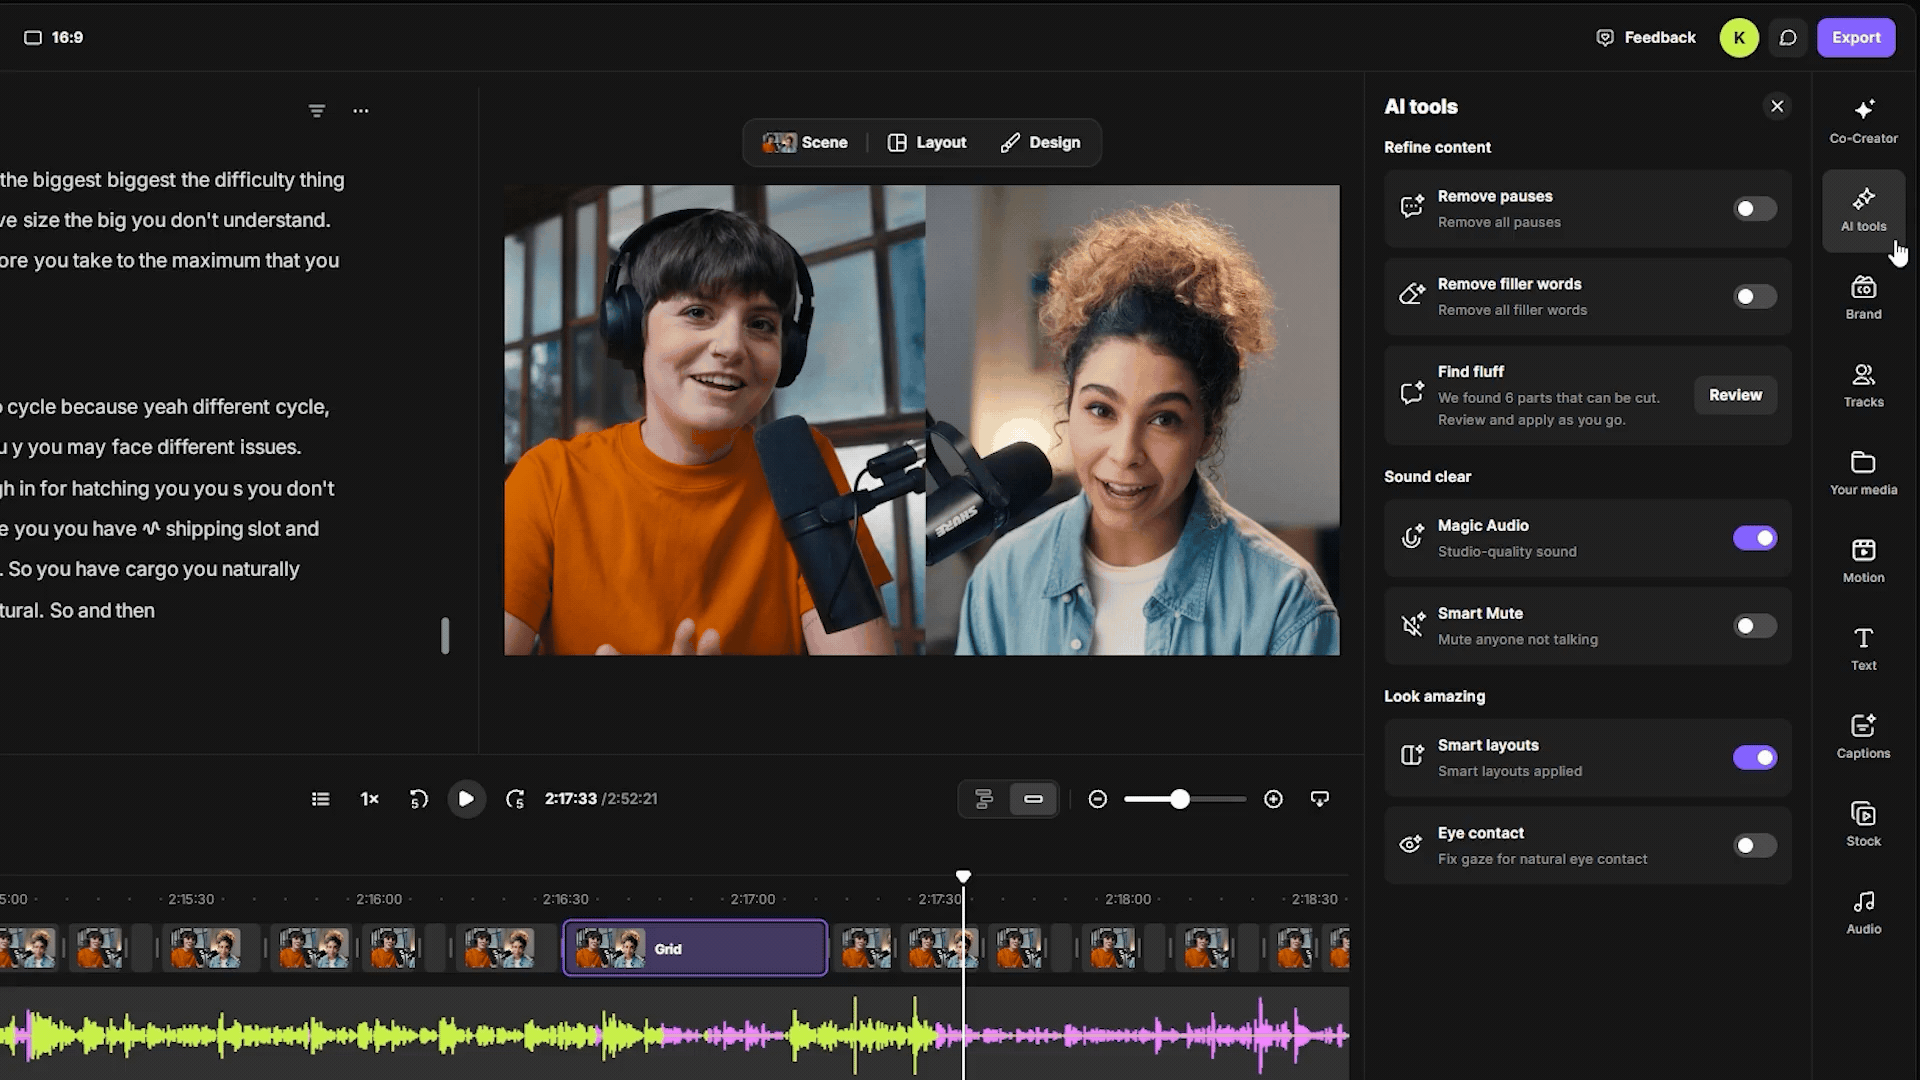Skip back 5 seconds
This screenshot has width=1920, height=1080.
pyautogui.click(x=418, y=799)
